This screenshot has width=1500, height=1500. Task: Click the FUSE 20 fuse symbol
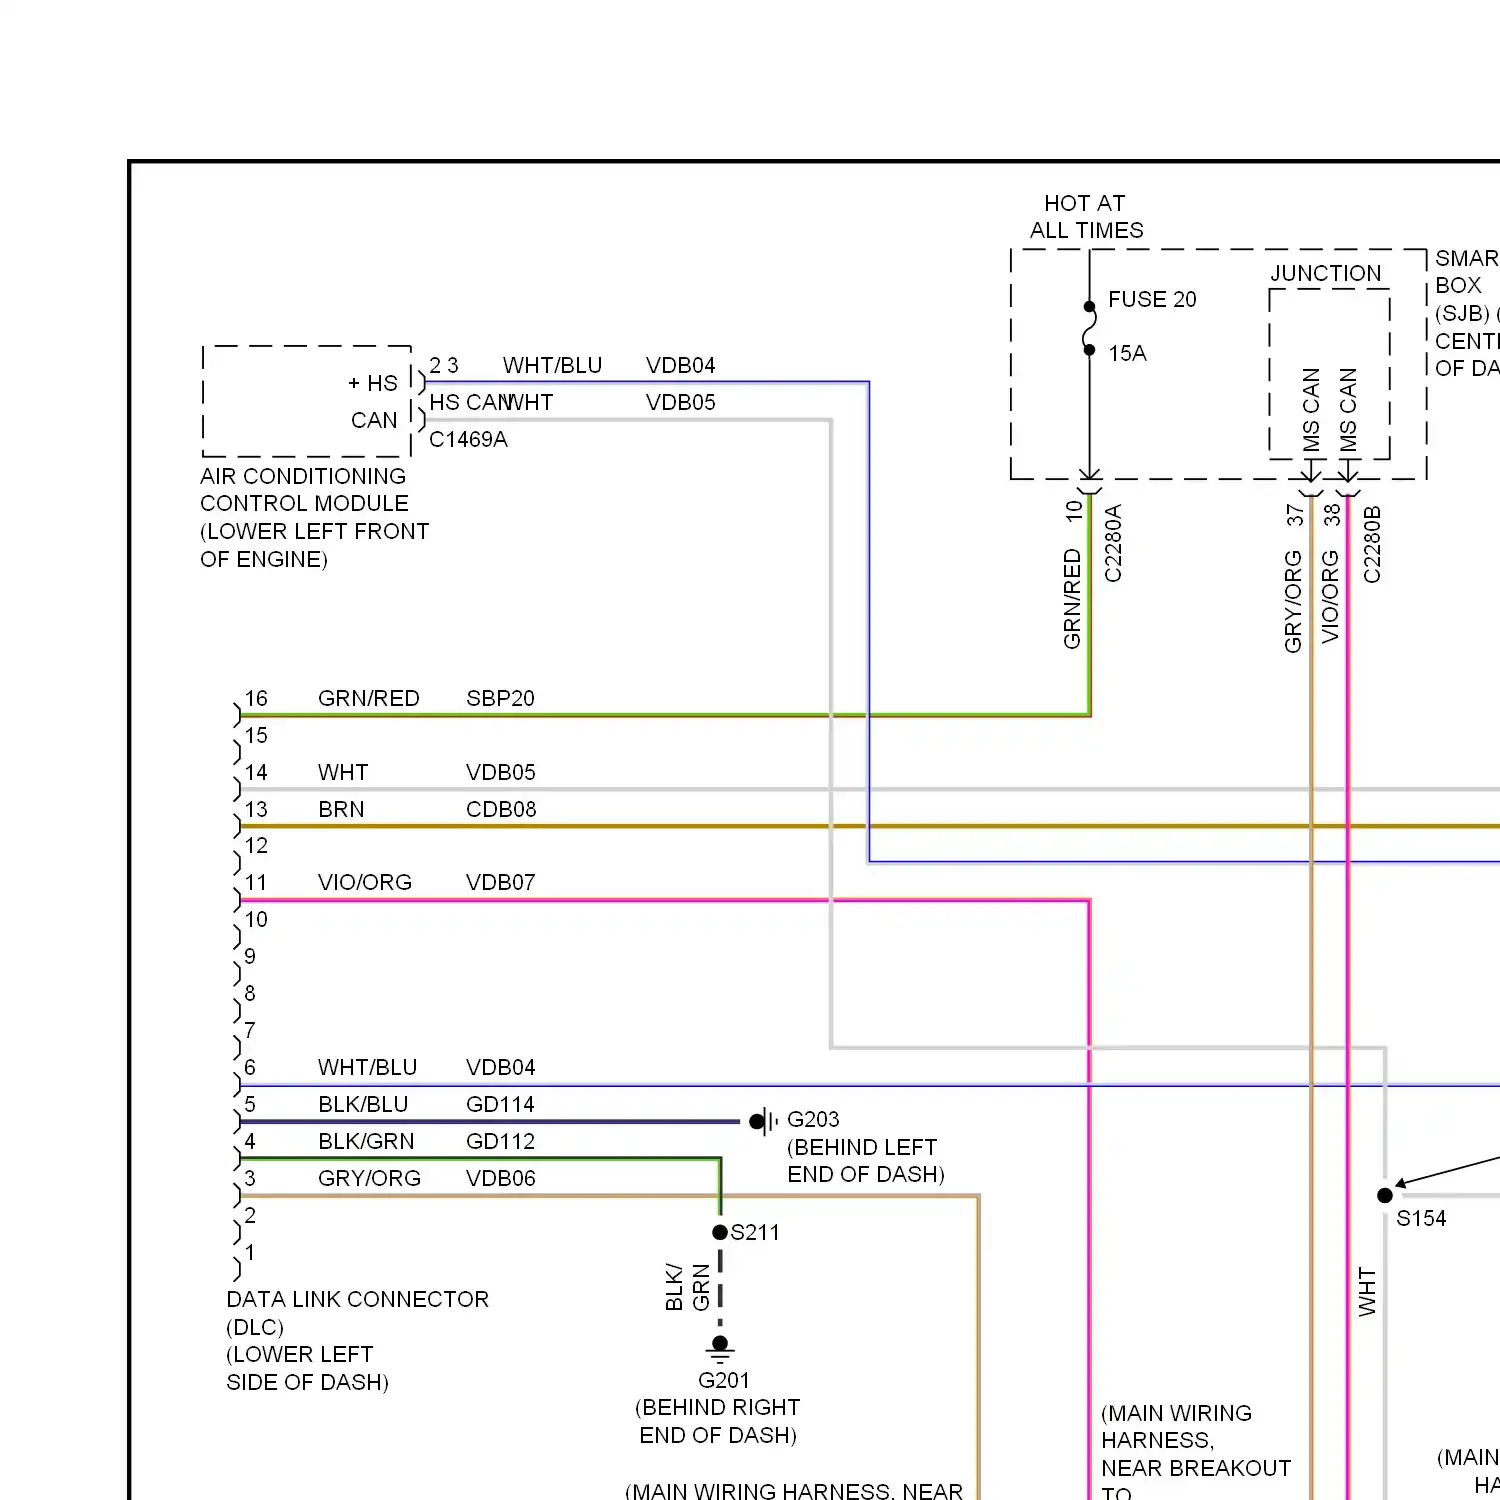(x=1089, y=329)
